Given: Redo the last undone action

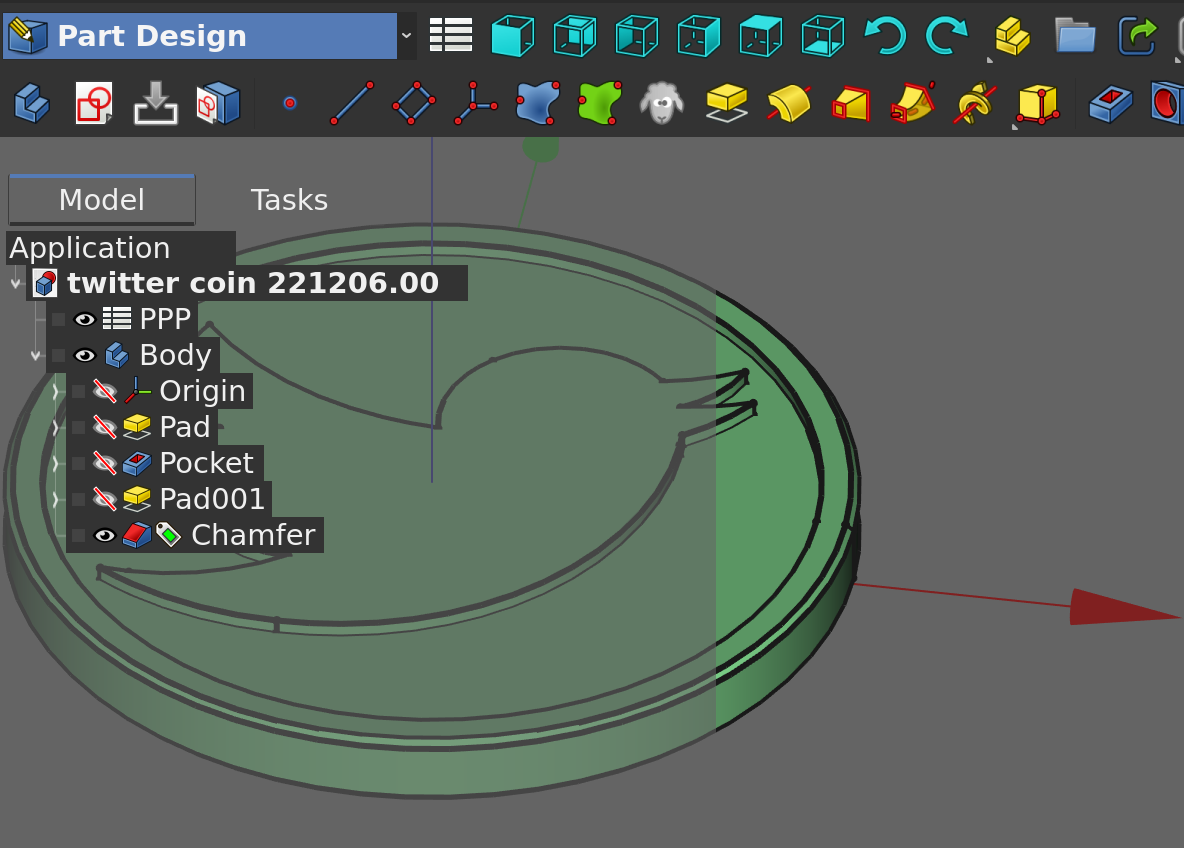Looking at the screenshot, I should pyautogui.click(x=947, y=35).
